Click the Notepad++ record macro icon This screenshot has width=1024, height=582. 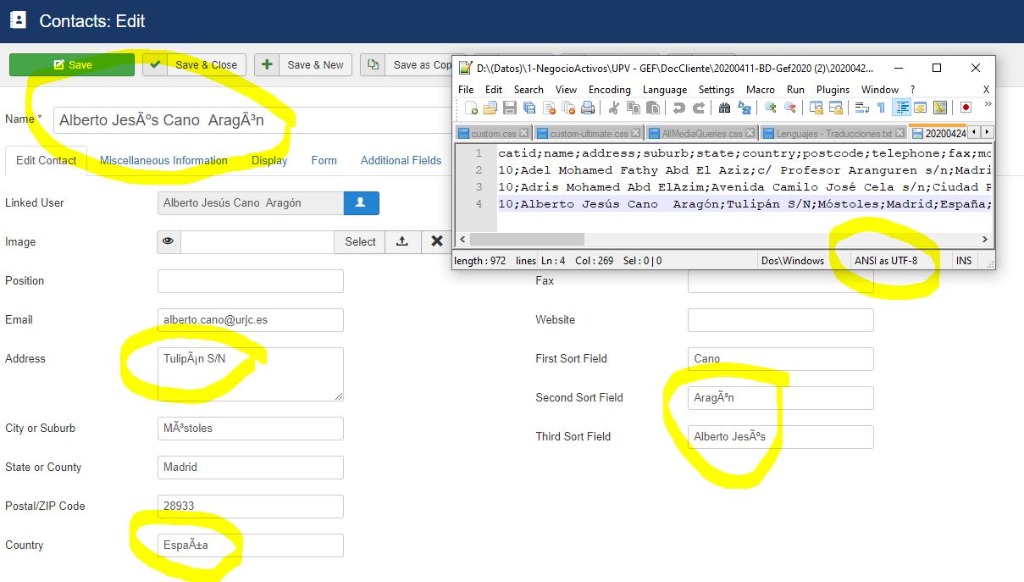pos(966,108)
